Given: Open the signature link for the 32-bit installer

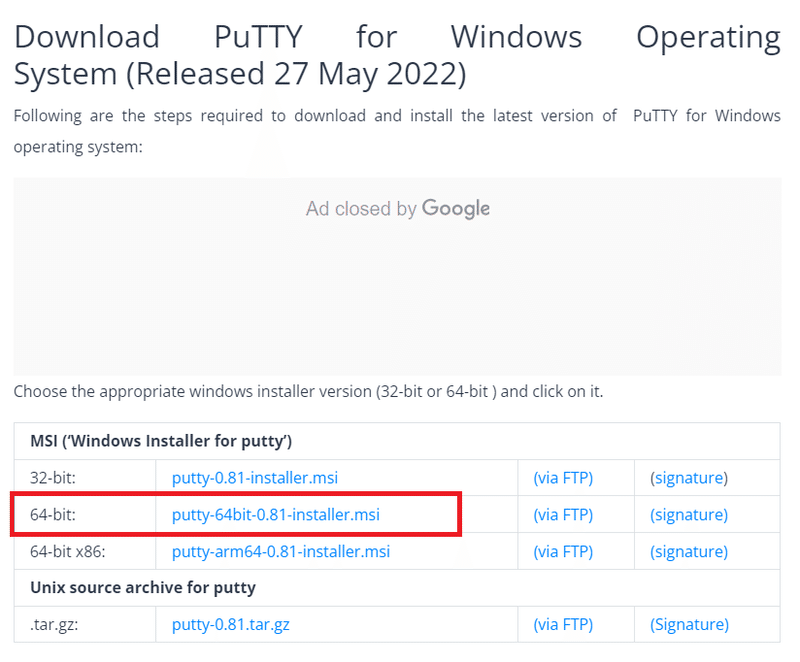Looking at the screenshot, I should coord(689,478).
